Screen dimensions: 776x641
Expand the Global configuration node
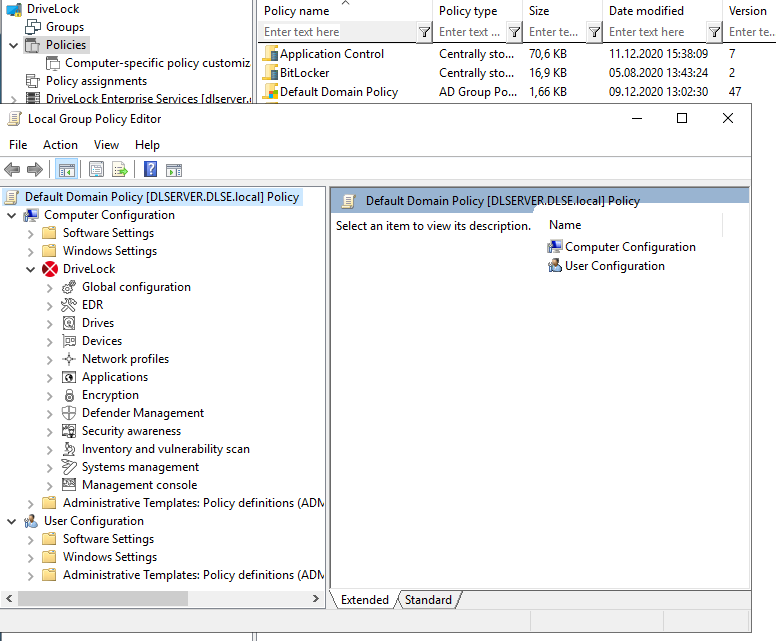pos(49,288)
